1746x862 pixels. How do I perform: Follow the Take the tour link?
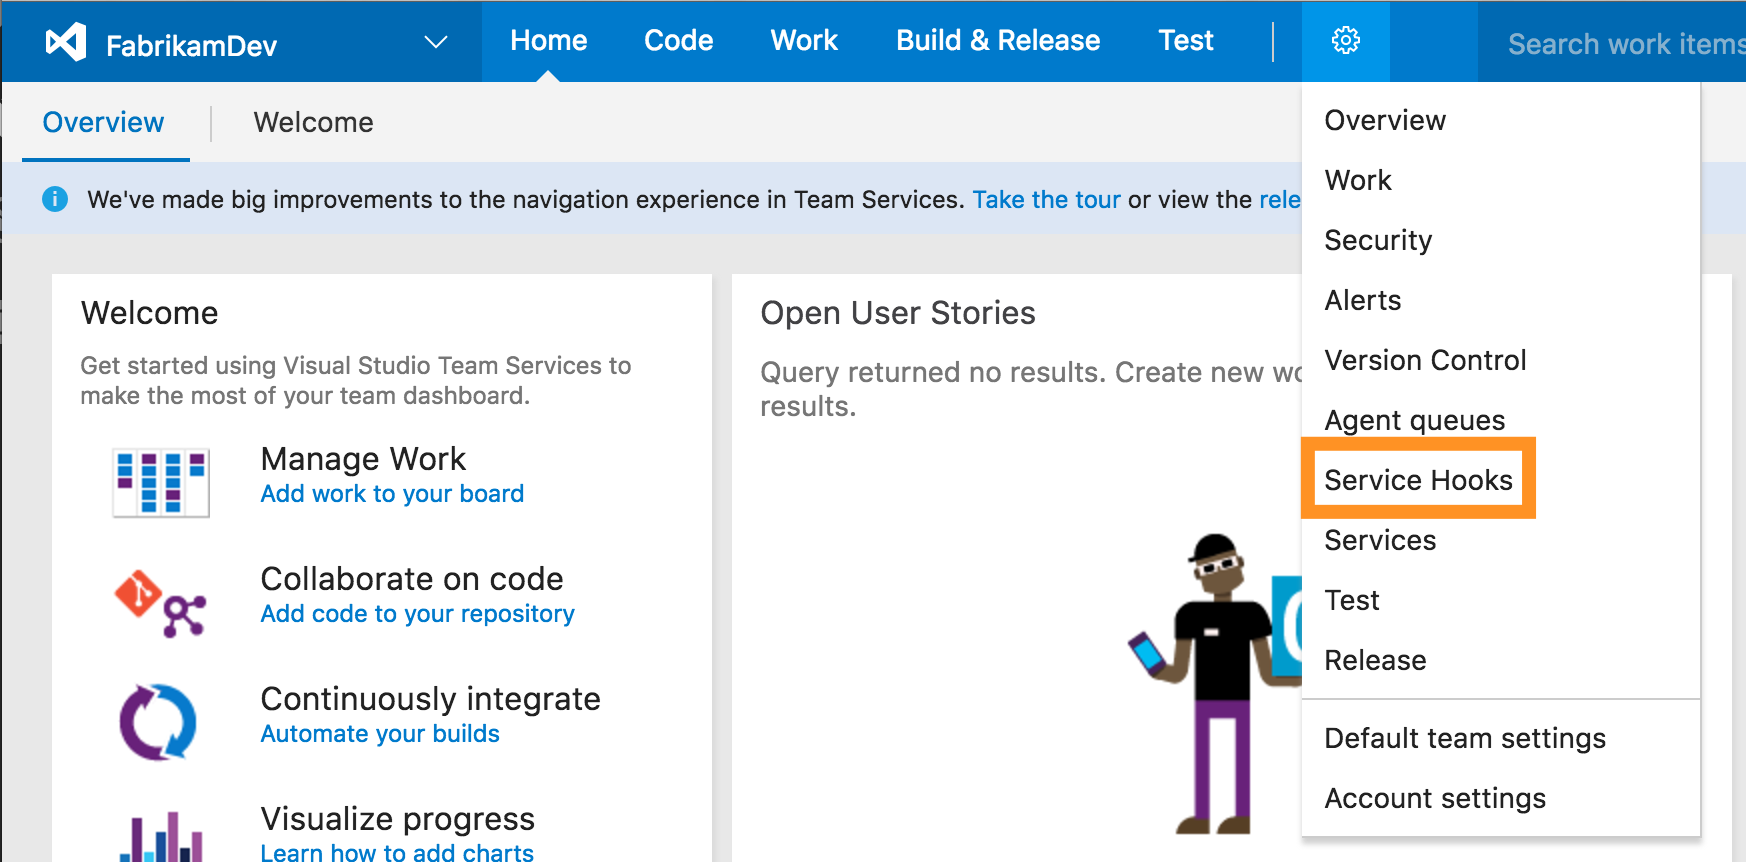pos(1046,200)
